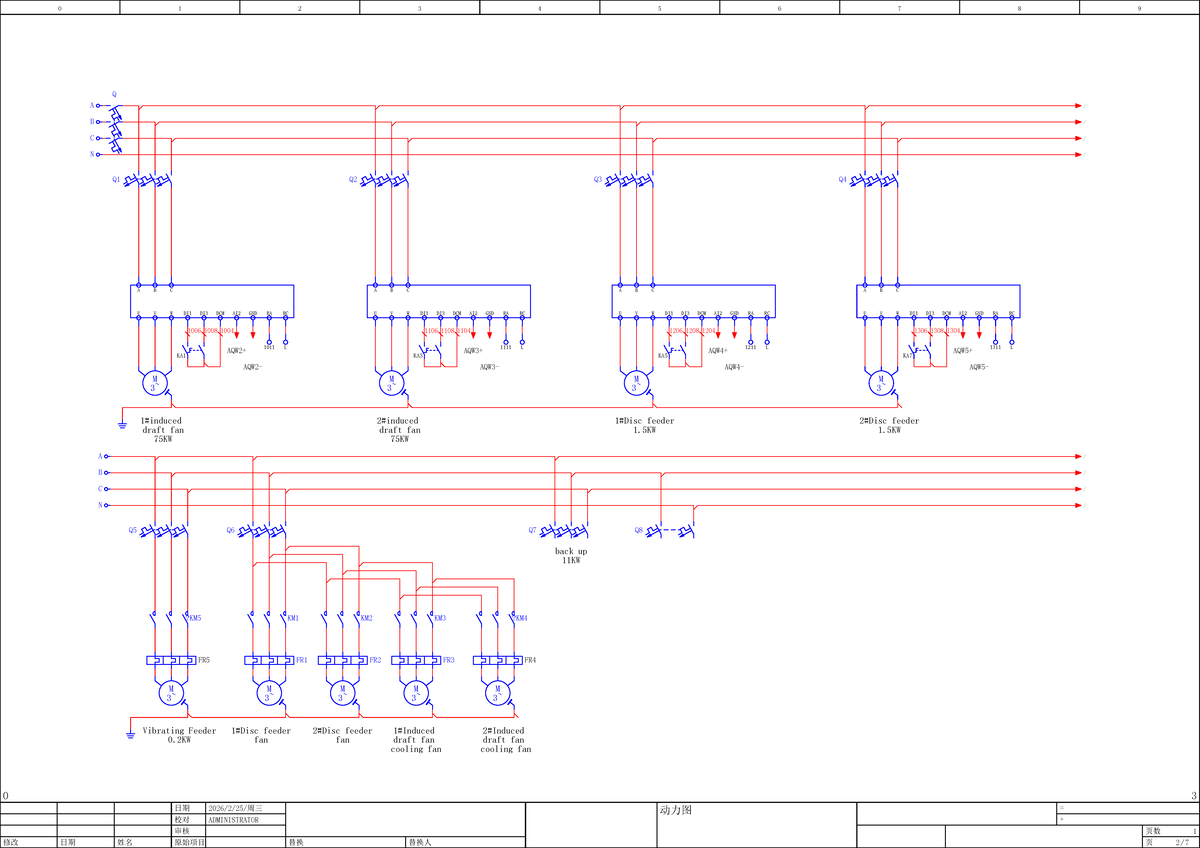Select the 2#induced draft fan motor symbol
The image size is (1200, 848).
tap(391, 383)
